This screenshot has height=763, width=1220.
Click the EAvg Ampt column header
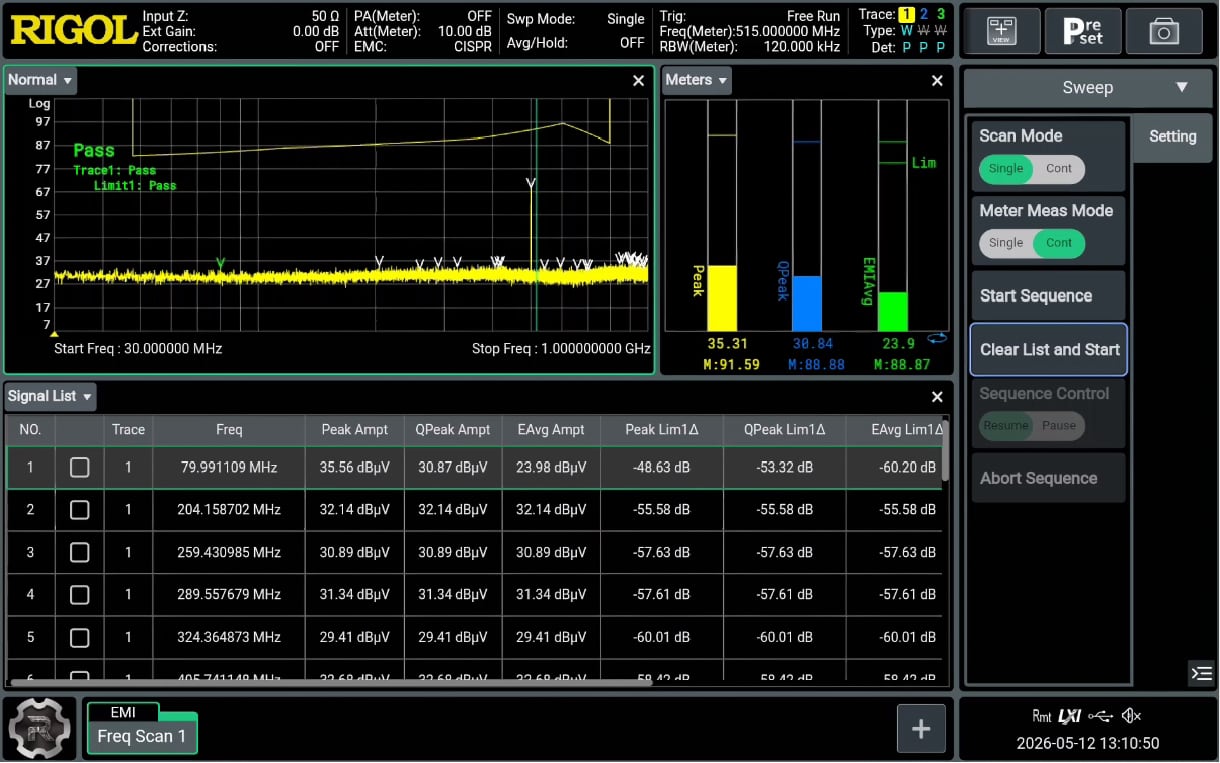coord(553,430)
